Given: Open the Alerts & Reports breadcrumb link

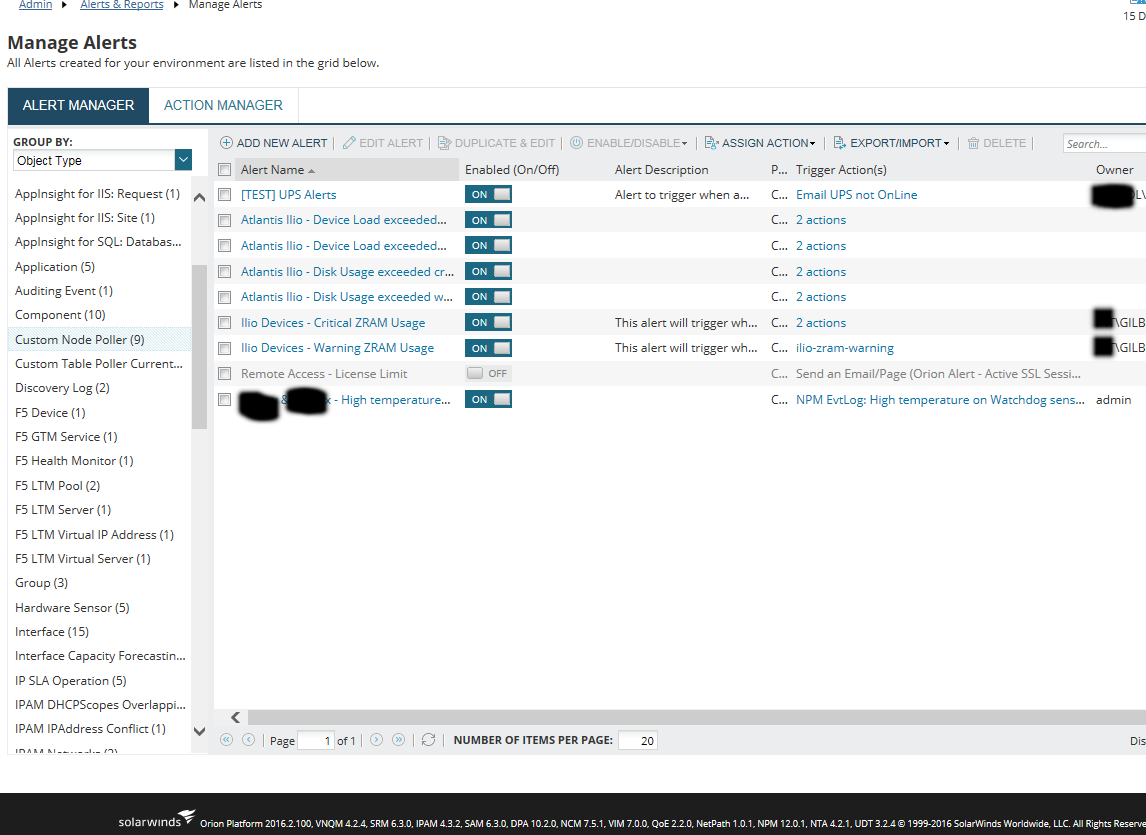Looking at the screenshot, I should click(122, 4).
